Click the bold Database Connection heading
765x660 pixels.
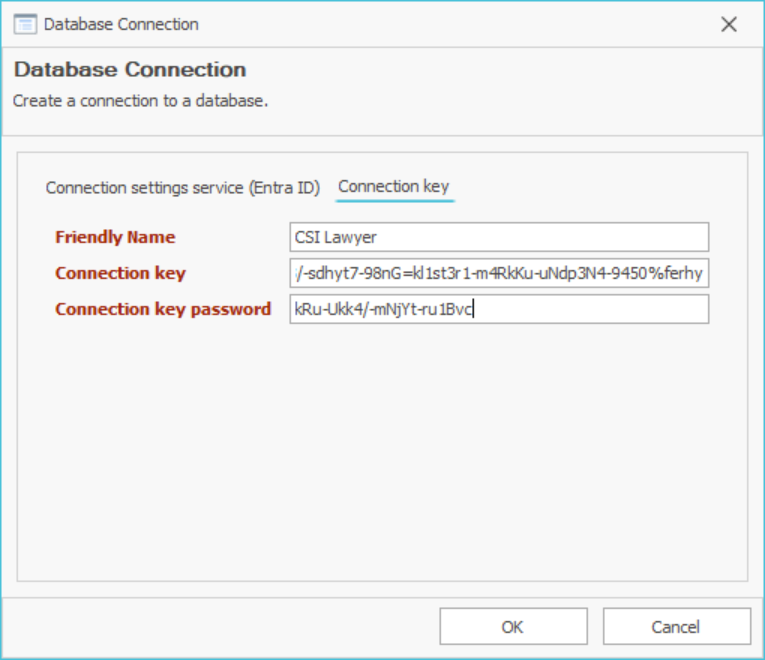(130, 70)
